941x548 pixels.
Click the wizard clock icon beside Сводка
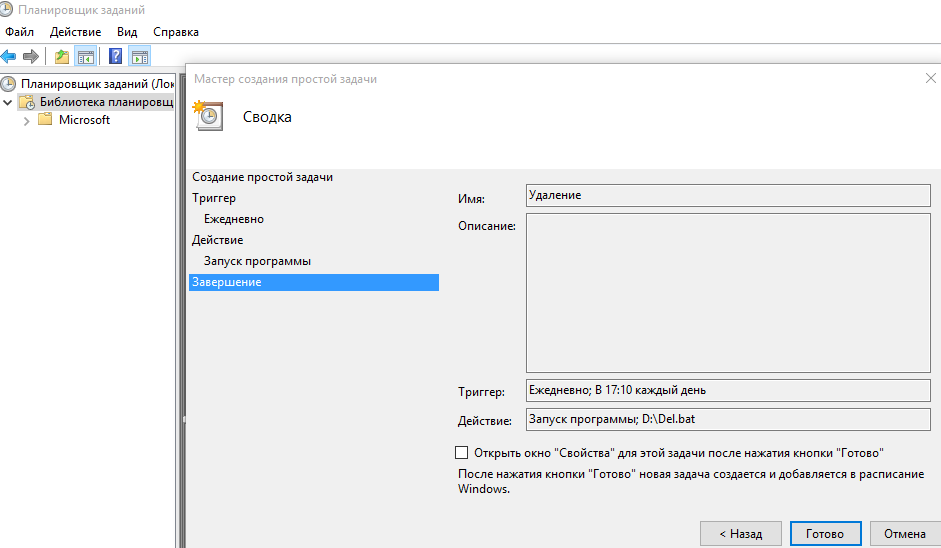point(208,115)
